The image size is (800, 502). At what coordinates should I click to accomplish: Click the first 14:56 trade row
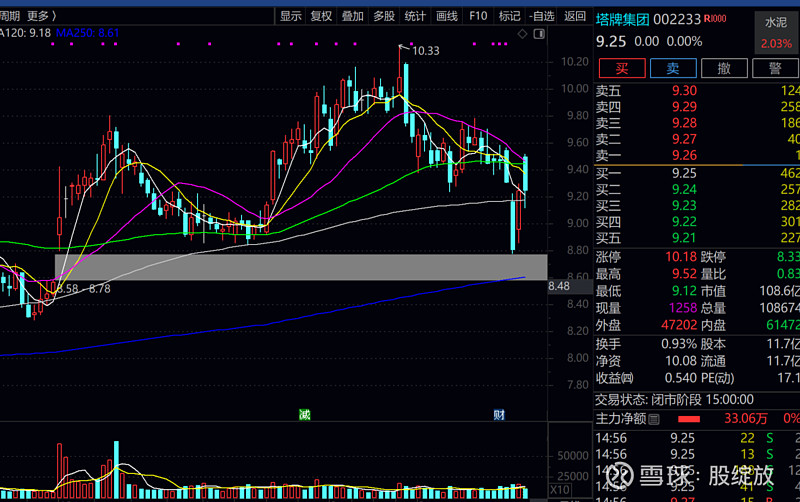697,438
